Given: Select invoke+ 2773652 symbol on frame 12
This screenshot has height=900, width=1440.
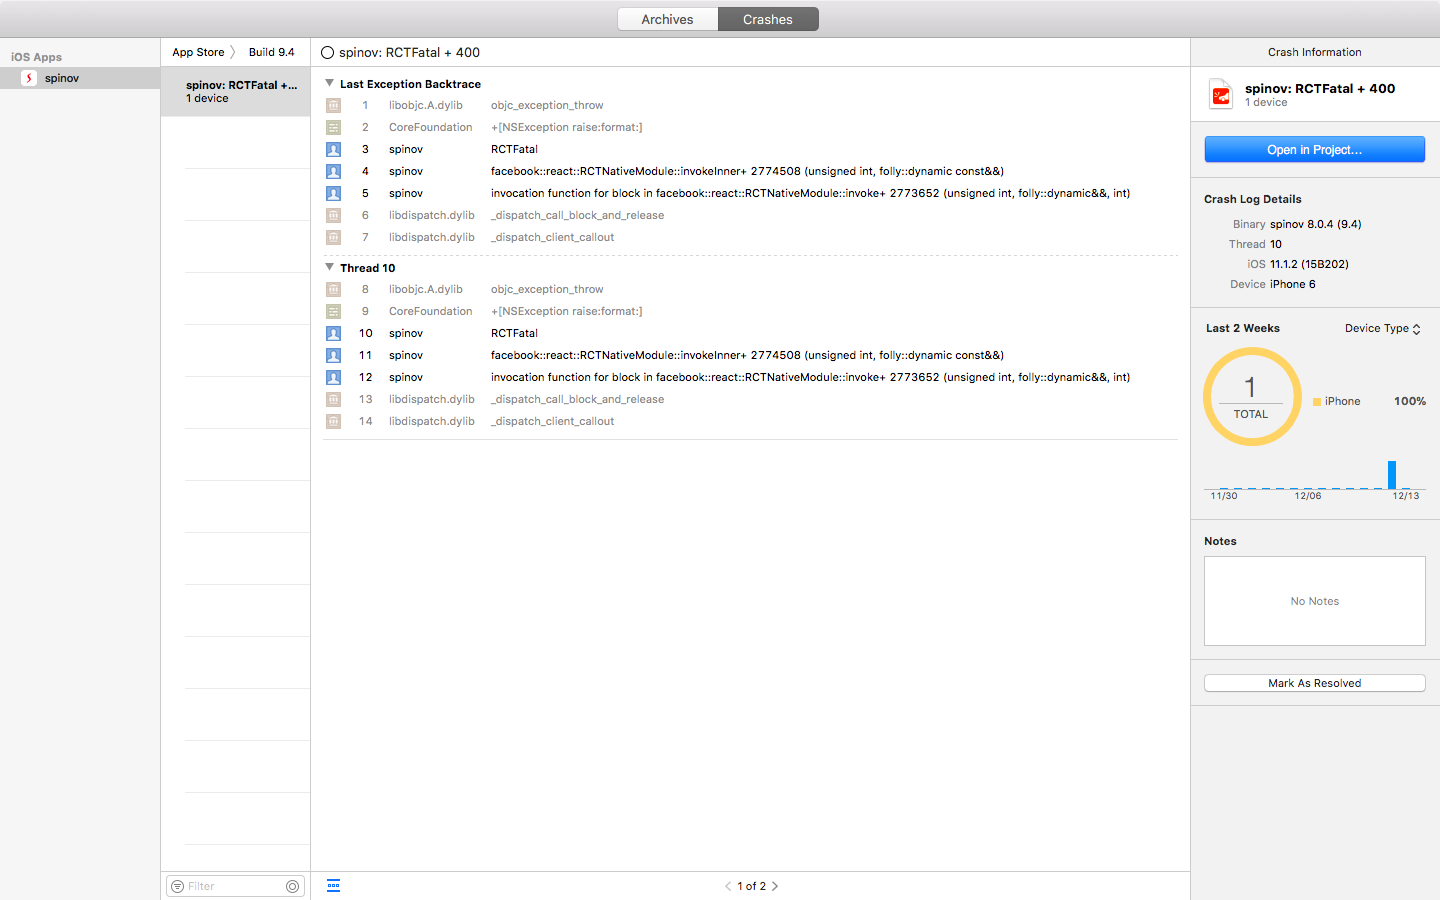Looking at the screenshot, I should (x=810, y=377).
